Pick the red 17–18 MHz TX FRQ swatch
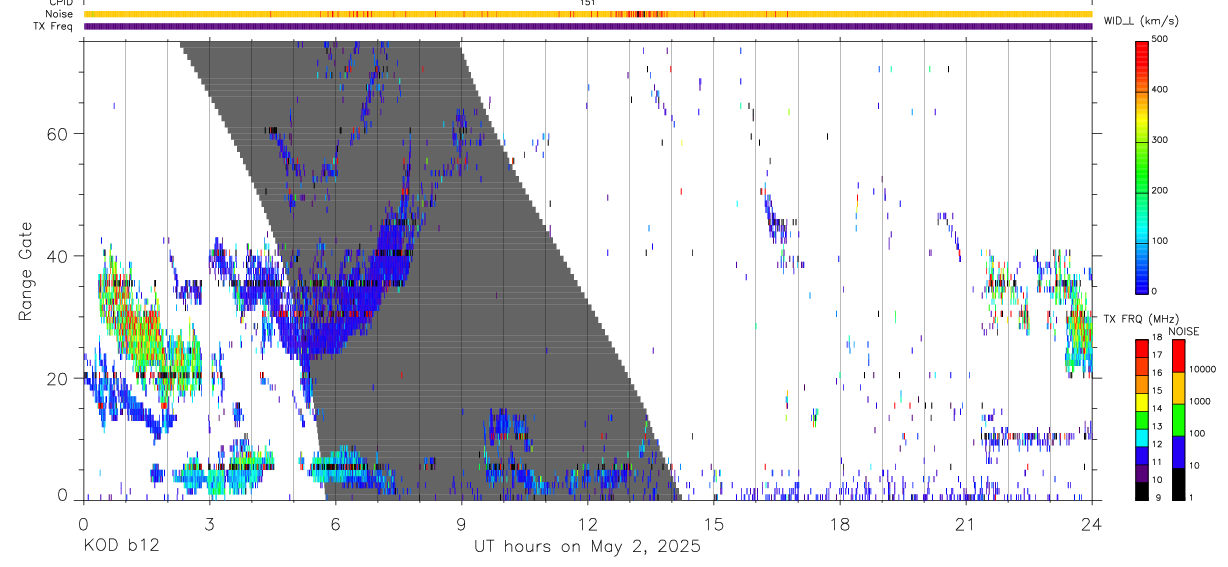This screenshot has width=1228, height=567. [1142, 348]
